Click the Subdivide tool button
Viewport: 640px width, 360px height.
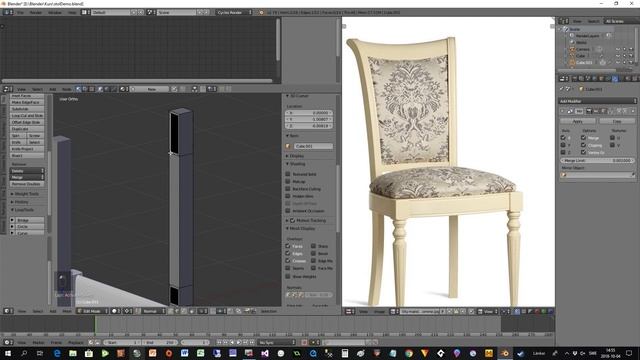tap(27, 109)
